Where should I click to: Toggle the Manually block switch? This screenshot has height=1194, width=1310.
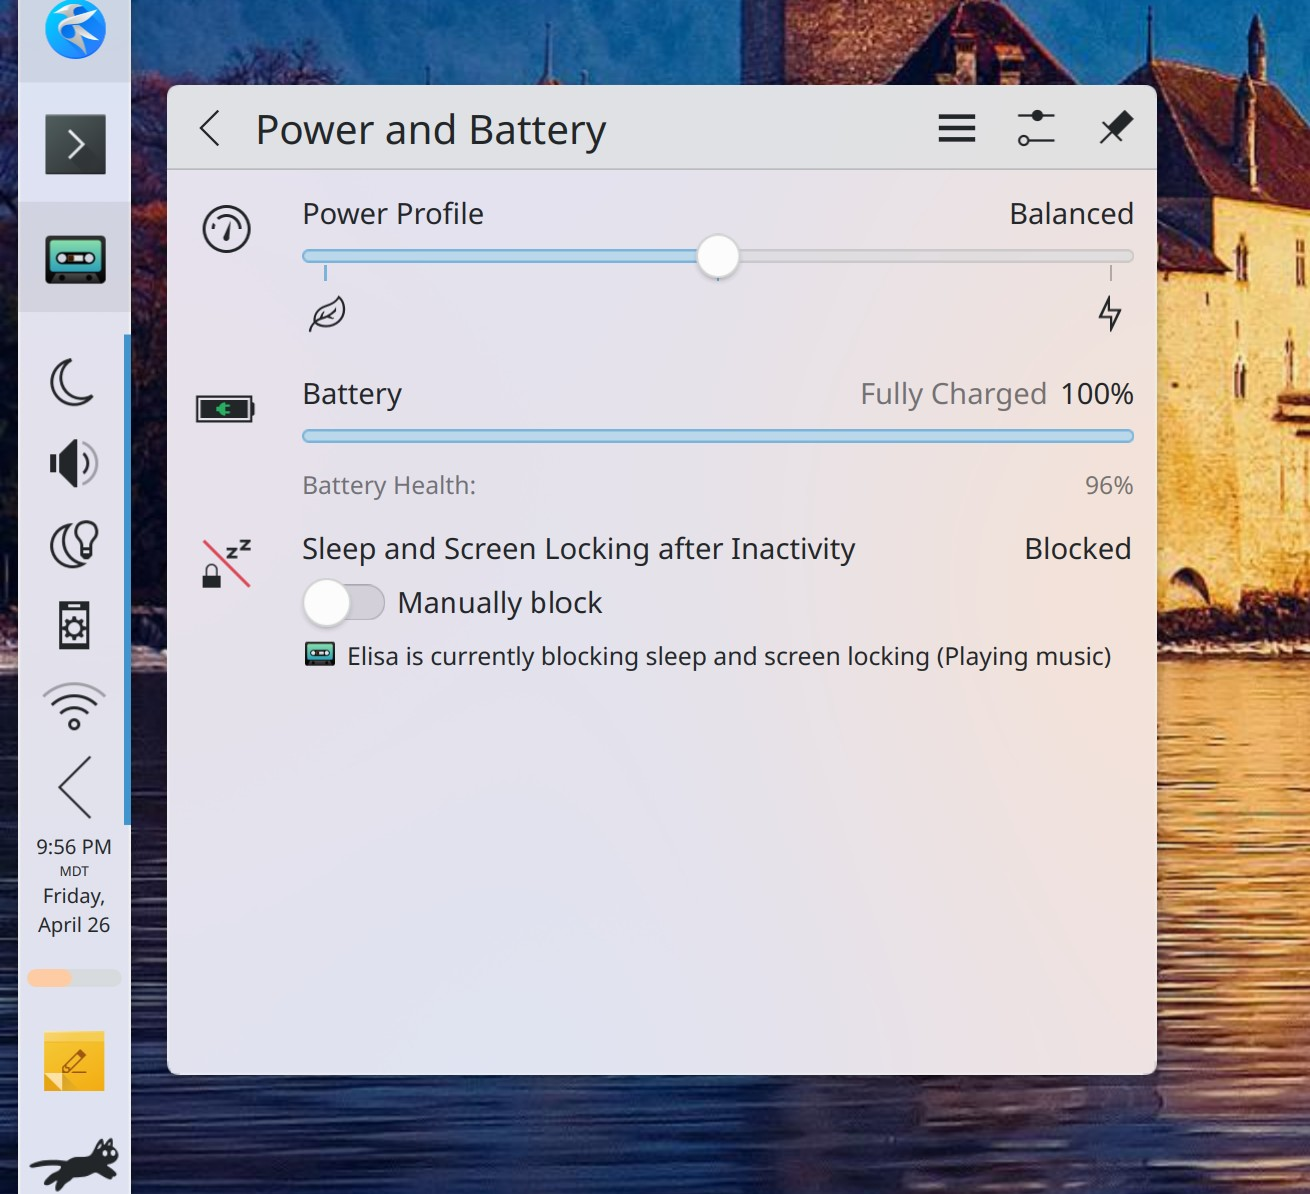tap(343, 603)
